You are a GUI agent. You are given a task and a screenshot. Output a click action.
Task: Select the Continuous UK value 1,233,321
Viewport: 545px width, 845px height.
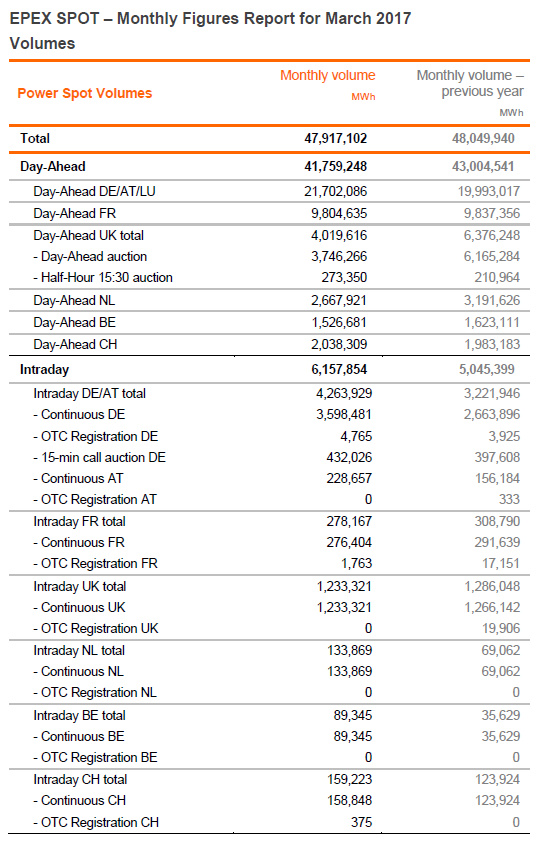coord(344,607)
